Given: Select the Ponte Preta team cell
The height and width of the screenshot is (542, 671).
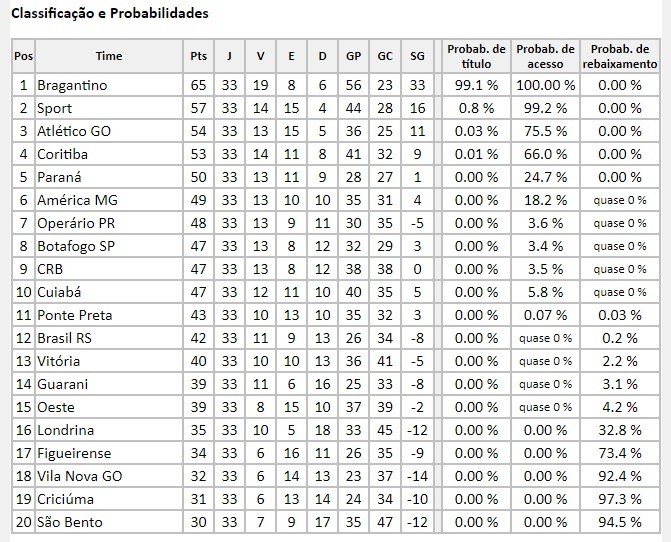Looking at the screenshot, I should coord(109,315).
